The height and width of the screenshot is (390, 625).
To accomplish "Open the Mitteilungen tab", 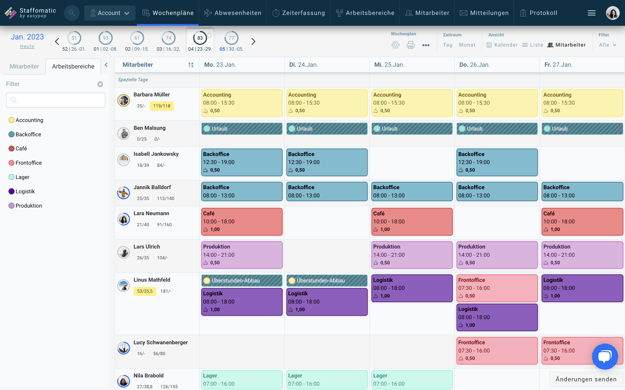I will (x=484, y=13).
